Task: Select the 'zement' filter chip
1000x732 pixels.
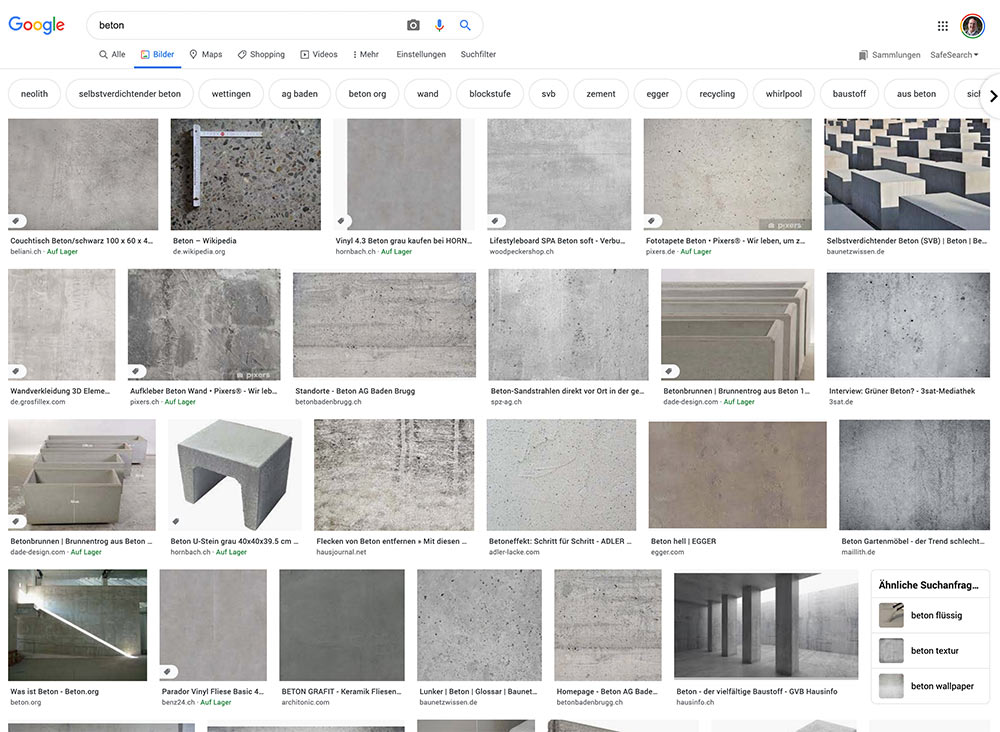Action: pos(601,94)
